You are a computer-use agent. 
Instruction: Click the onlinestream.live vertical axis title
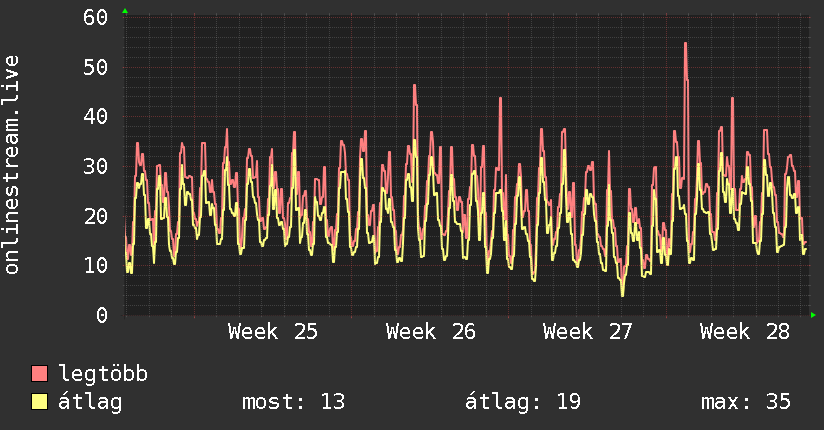pos(12,165)
